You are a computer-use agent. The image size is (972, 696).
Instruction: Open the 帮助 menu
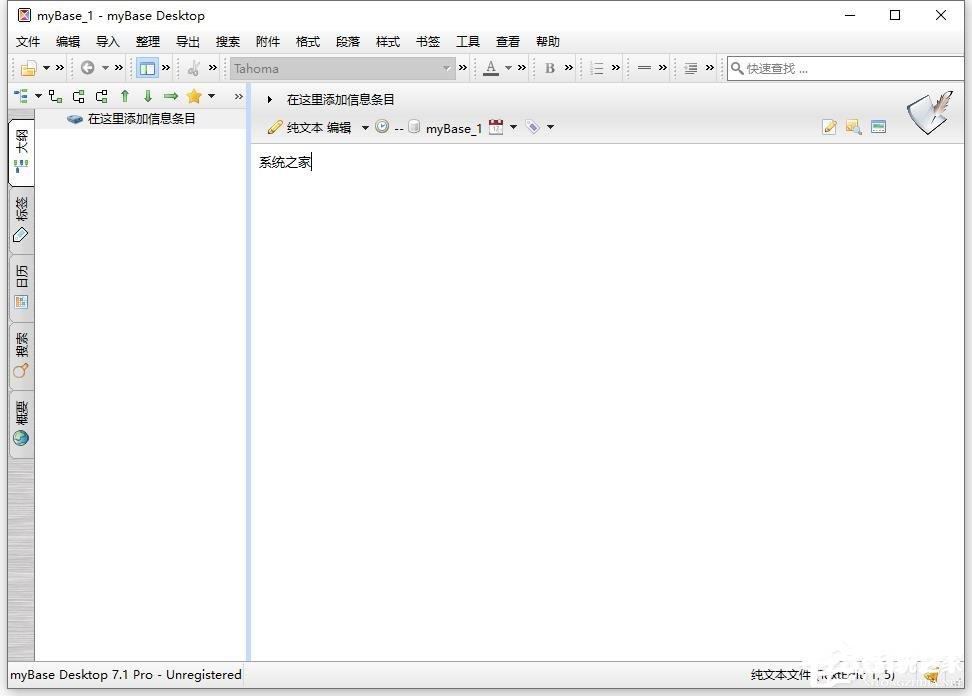pyautogui.click(x=548, y=42)
